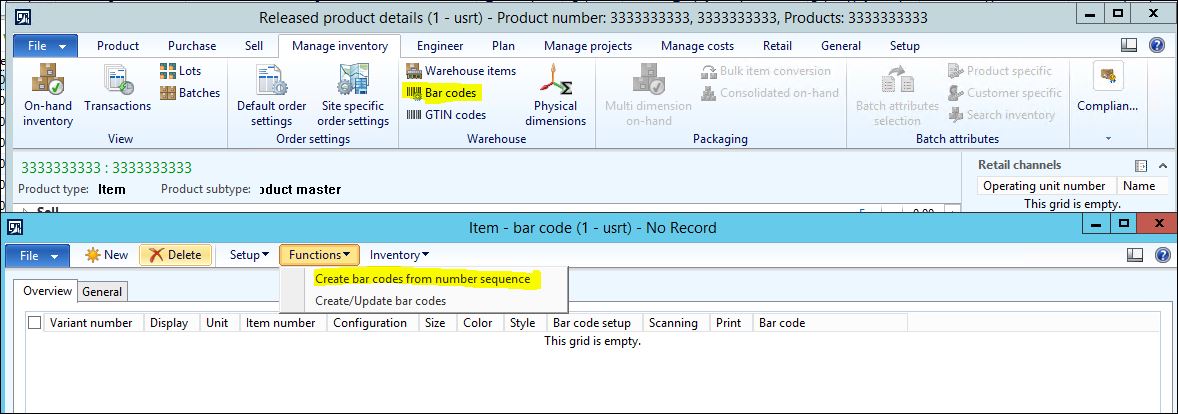Image resolution: width=1178 pixels, height=414 pixels.
Task: Click the Delete button
Action: point(175,255)
